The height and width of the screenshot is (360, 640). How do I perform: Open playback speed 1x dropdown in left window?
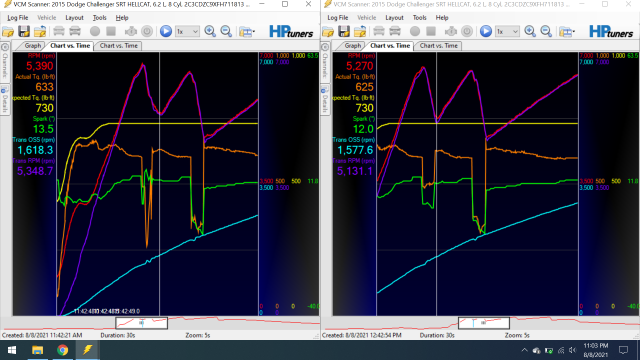(x=187, y=31)
